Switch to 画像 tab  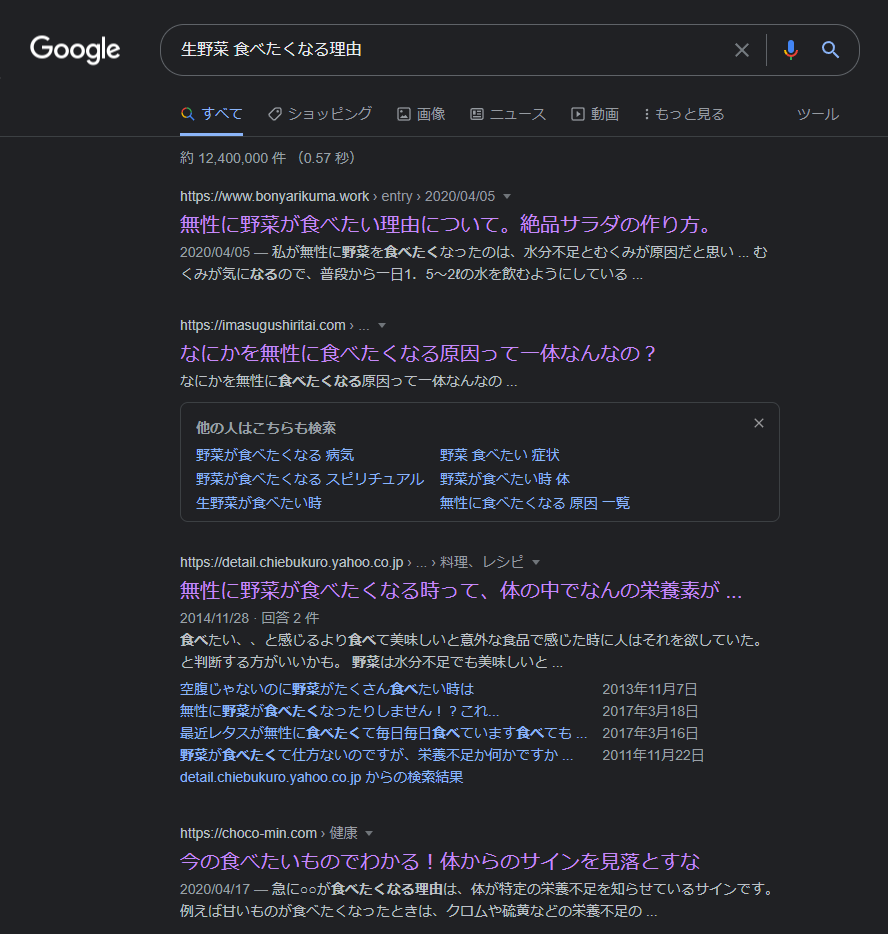(x=421, y=114)
